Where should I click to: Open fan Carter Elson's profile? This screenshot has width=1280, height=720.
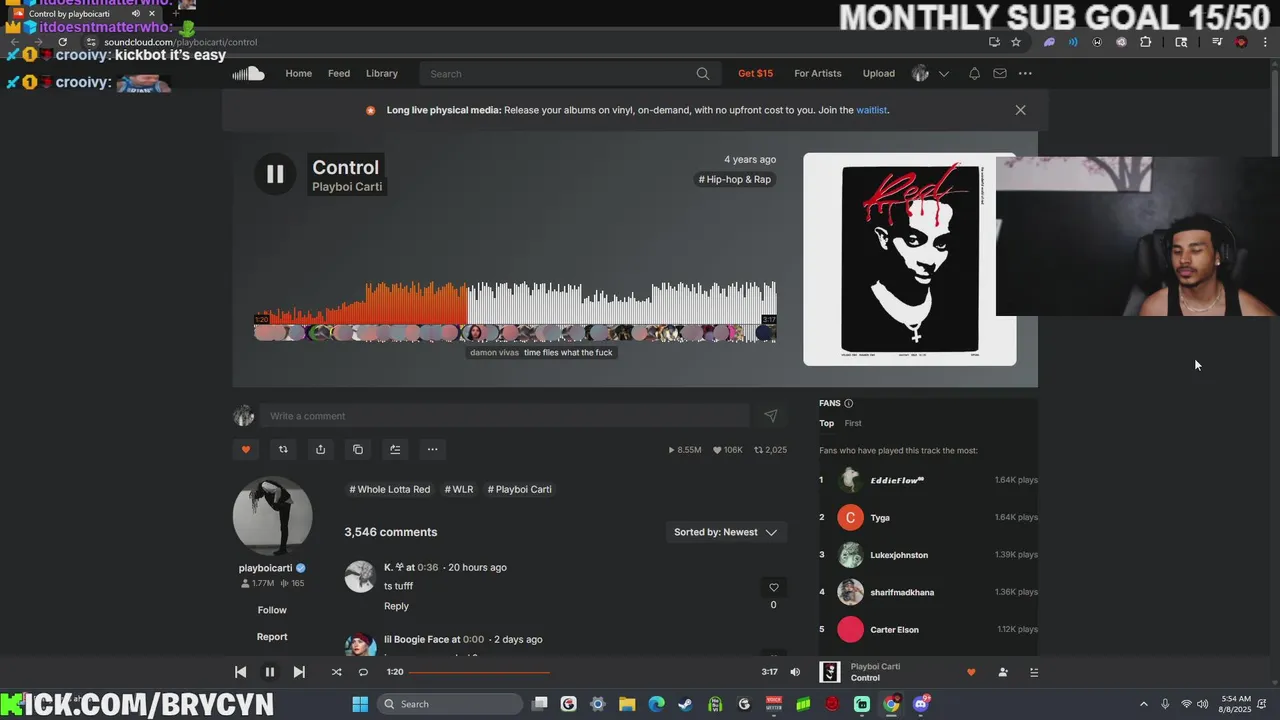[x=894, y=630]
